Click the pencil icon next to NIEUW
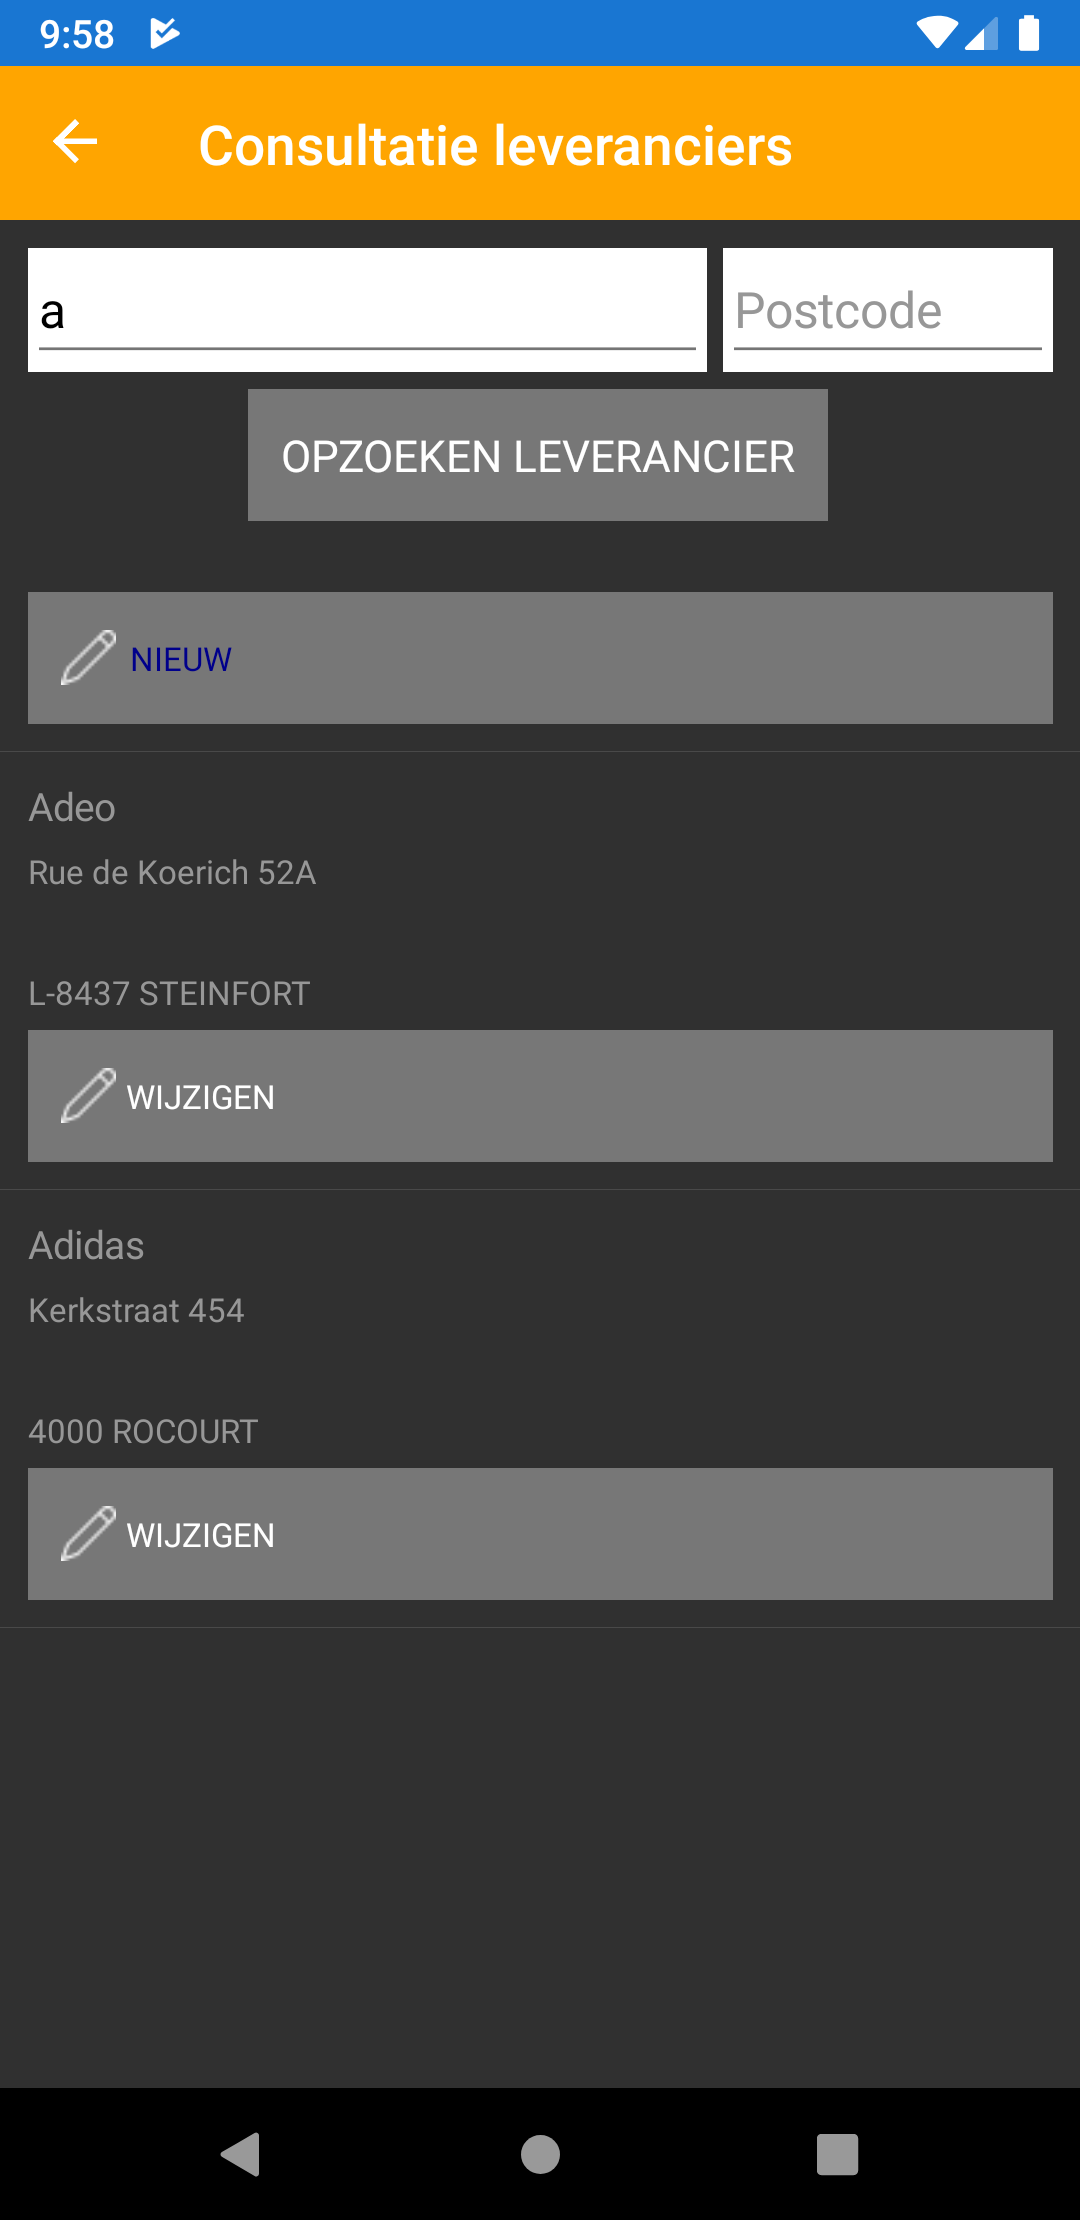This screenshot has height=2220, width=1080. (x=88, y=658)
